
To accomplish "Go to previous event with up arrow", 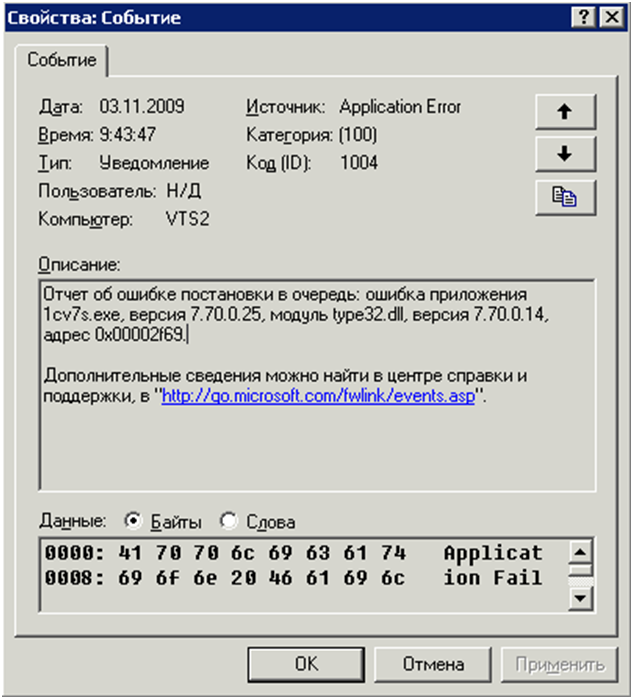I will tap(562, 113).
